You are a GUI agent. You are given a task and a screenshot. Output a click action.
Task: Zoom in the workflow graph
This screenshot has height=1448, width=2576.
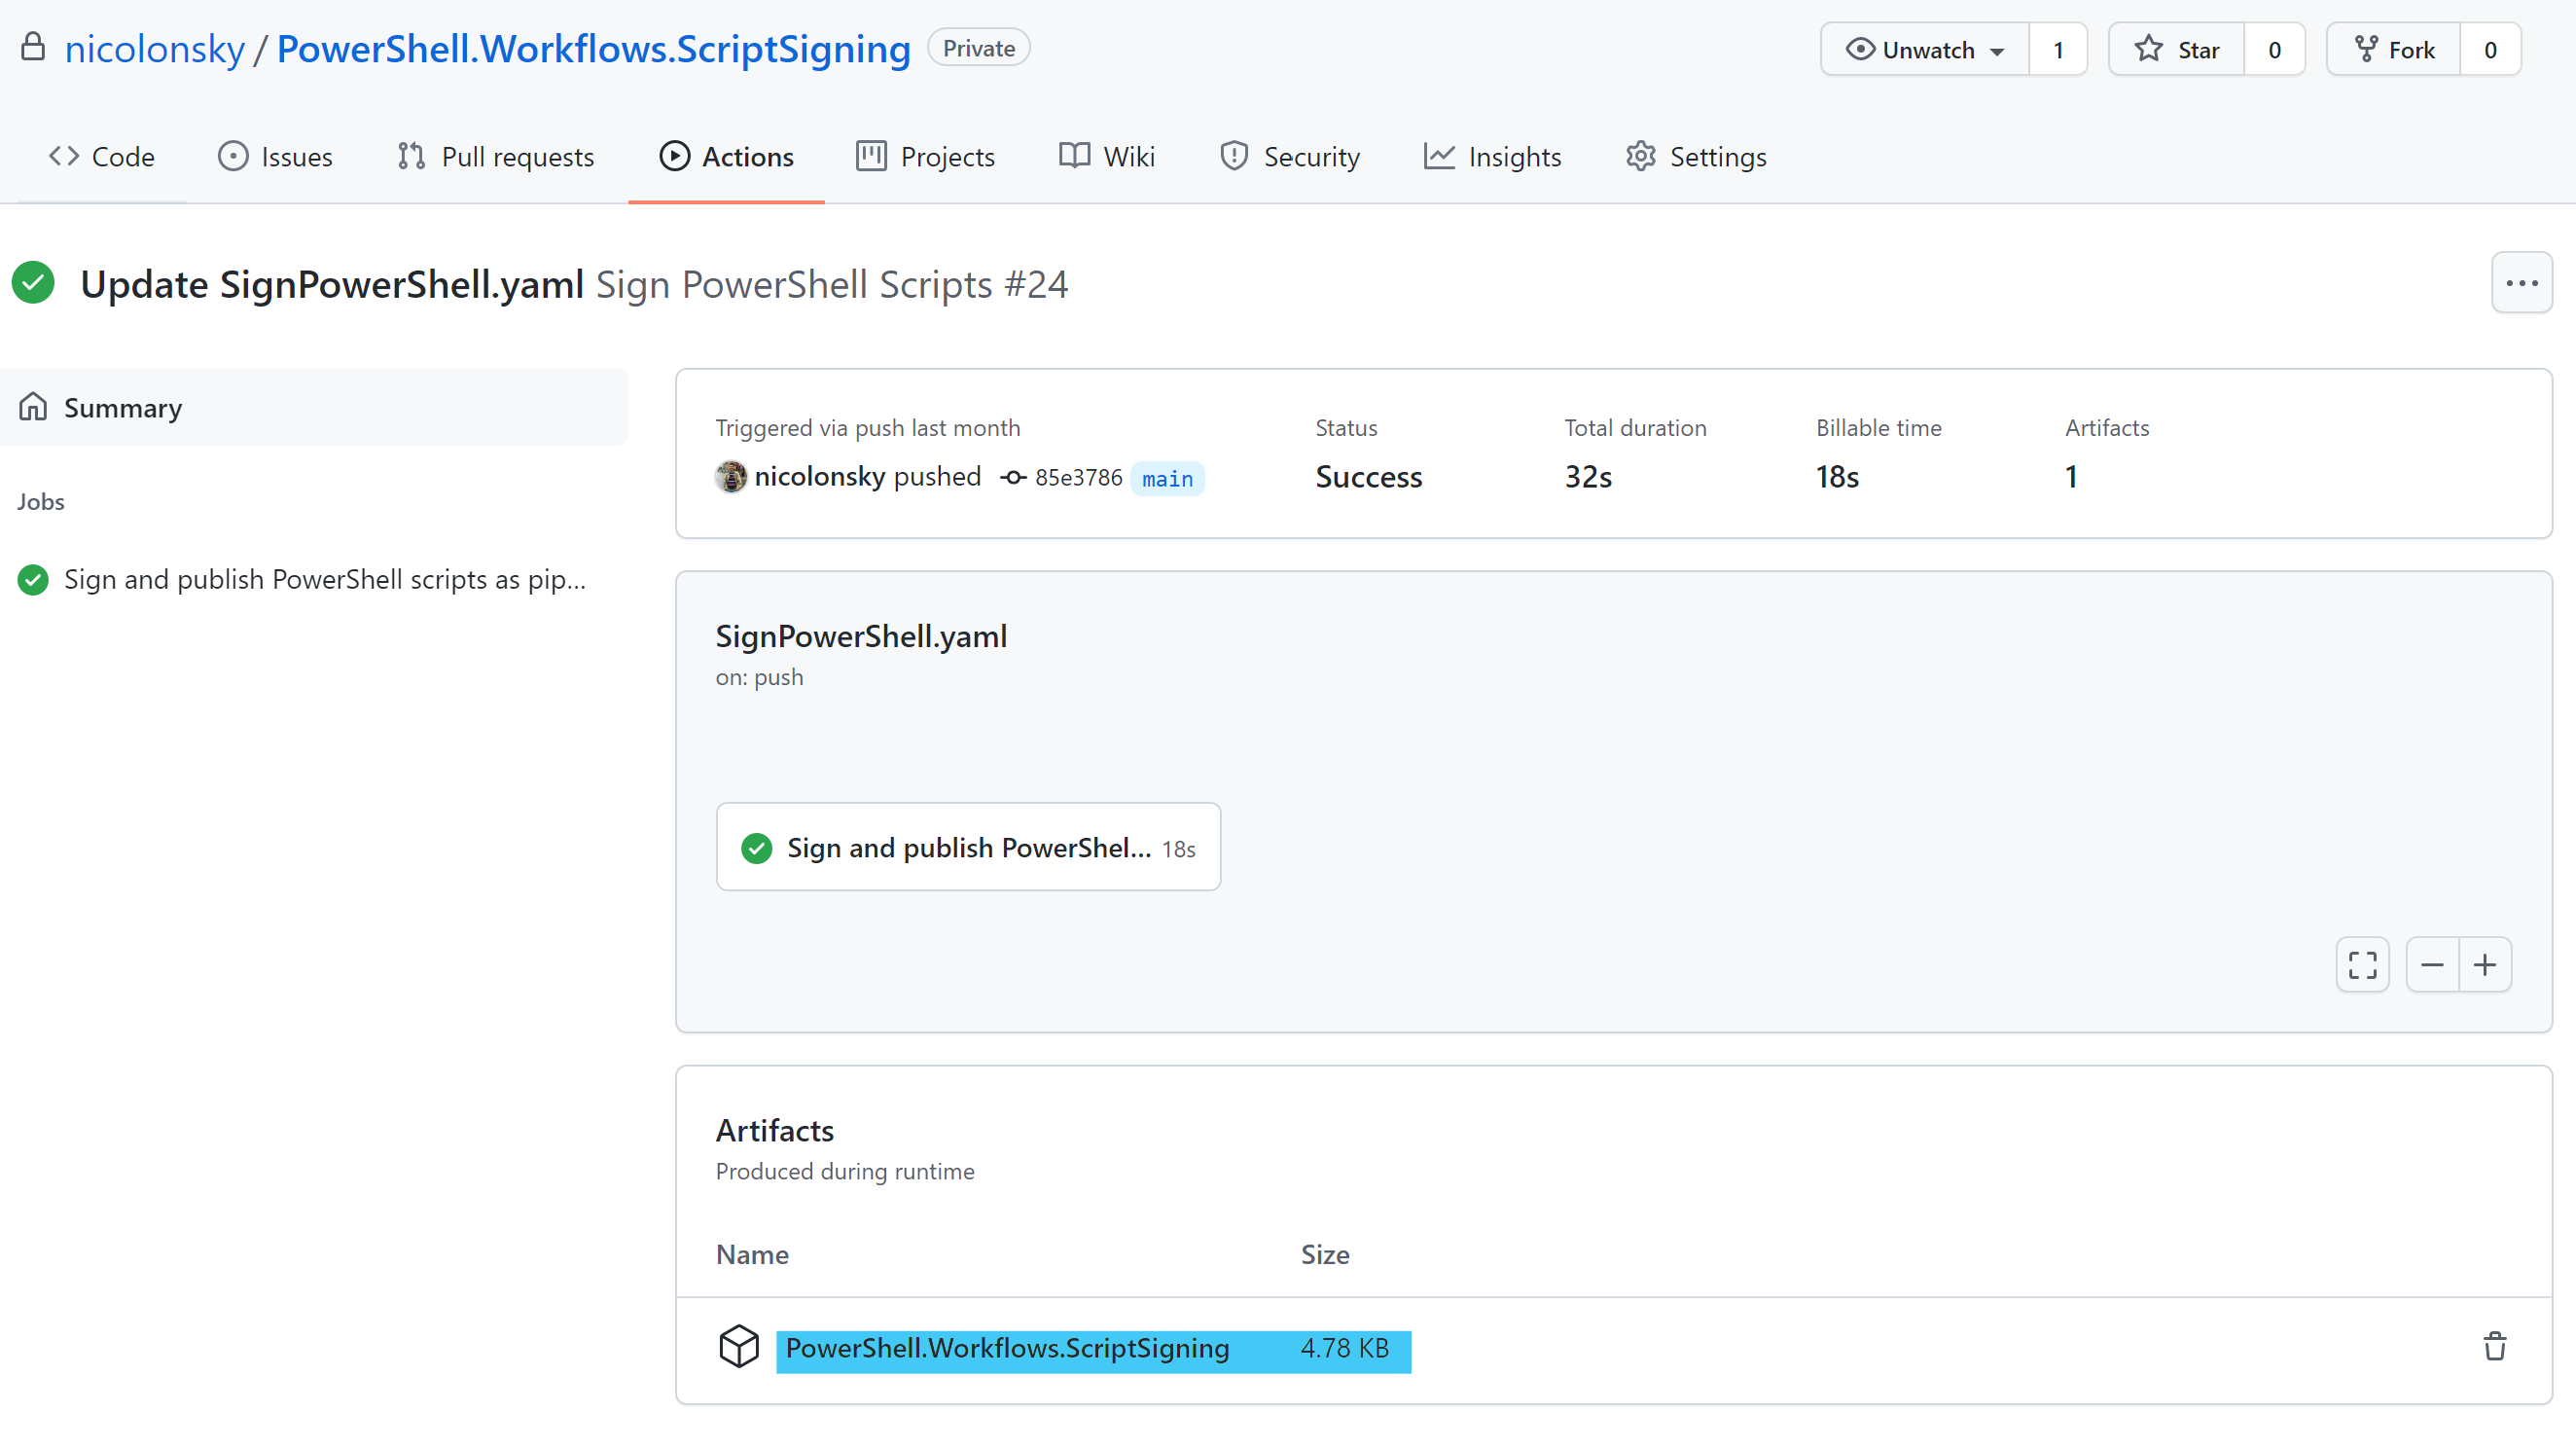tap(2485, 965)
